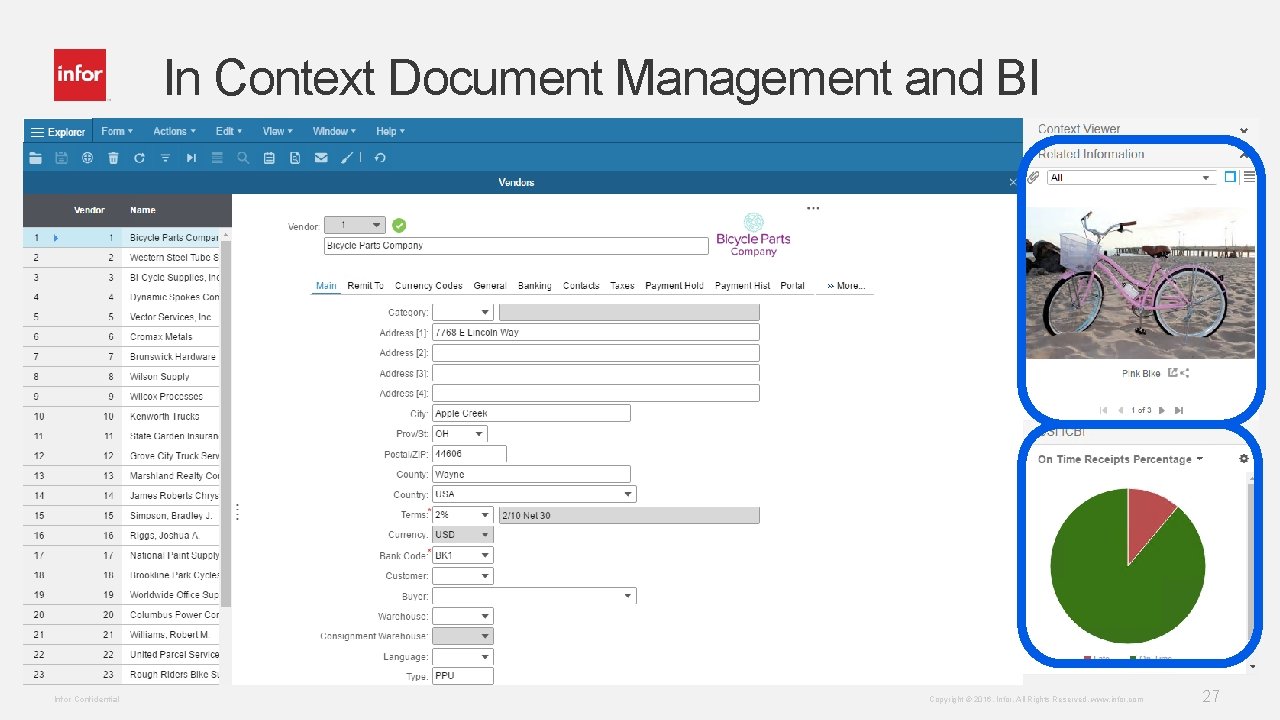Open the Actions menu
Viewport: 1280px width, 720px height.
point(173,130)
